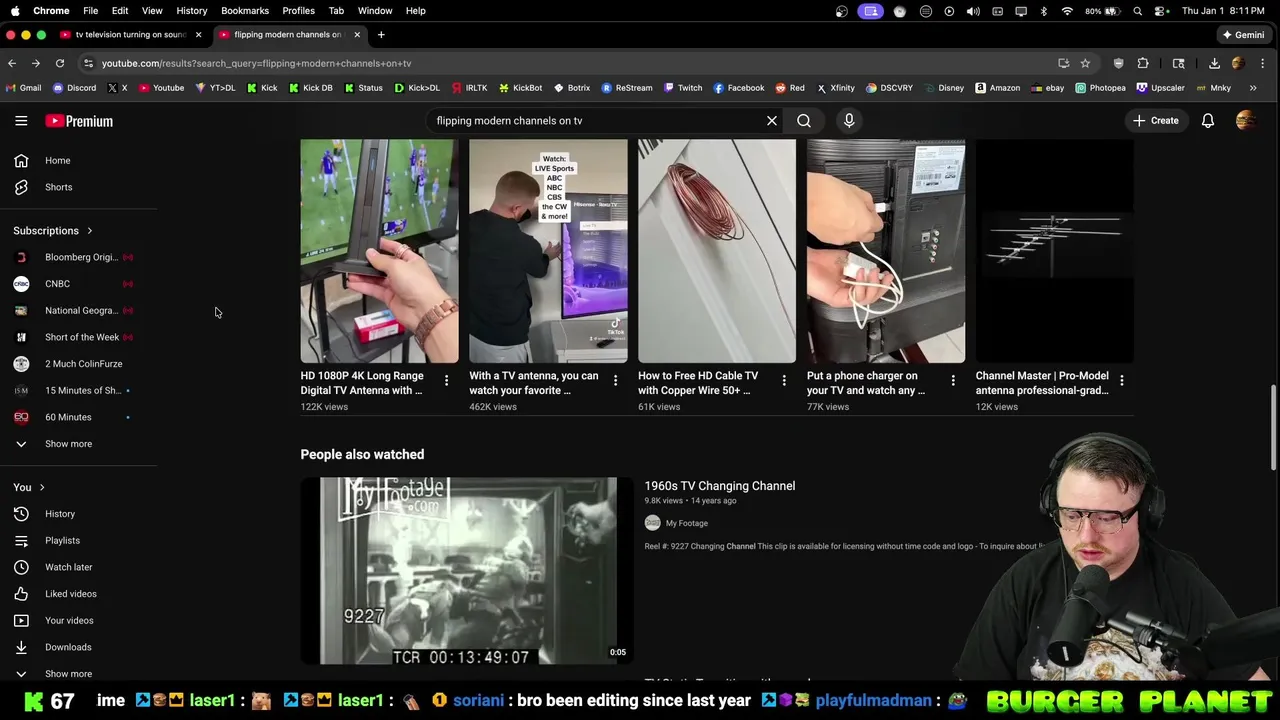Open the Chrome File menu
This screenshot has width=1280, height=720.
pyautogui.click(x=90, y=10)
